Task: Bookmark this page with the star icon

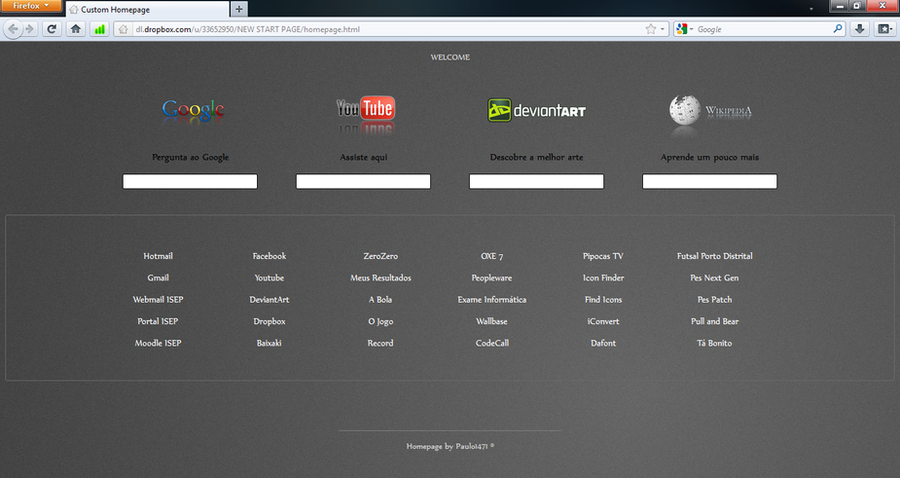Action: tap(650, 29)
